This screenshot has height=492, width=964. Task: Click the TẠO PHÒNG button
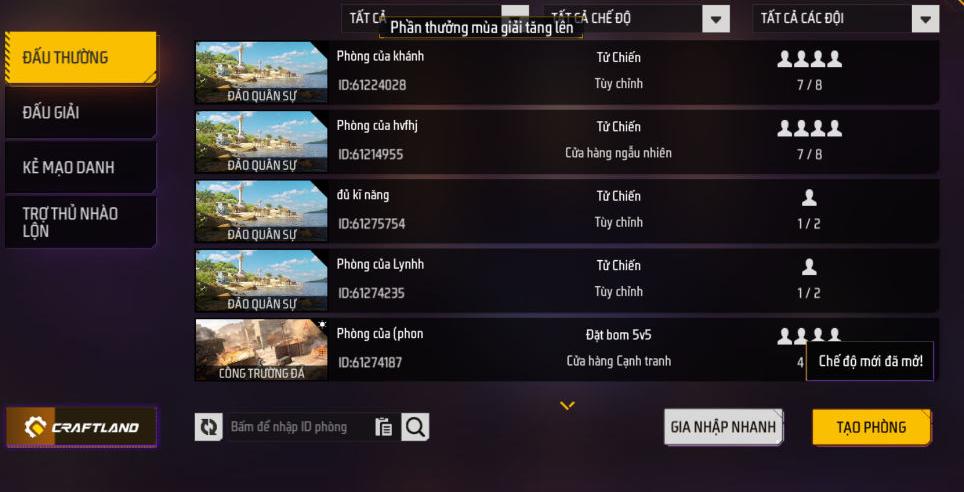[871, 427]
